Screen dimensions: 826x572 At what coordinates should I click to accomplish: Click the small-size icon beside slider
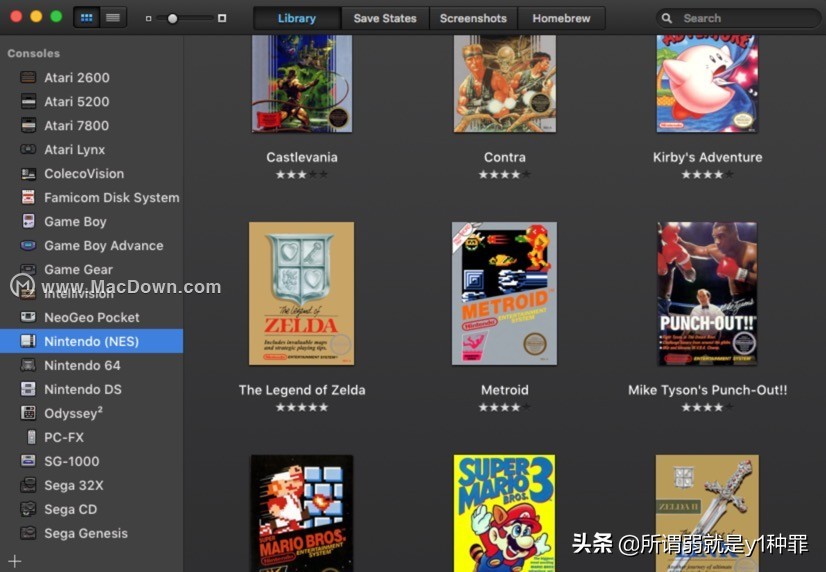click(149, 18)
